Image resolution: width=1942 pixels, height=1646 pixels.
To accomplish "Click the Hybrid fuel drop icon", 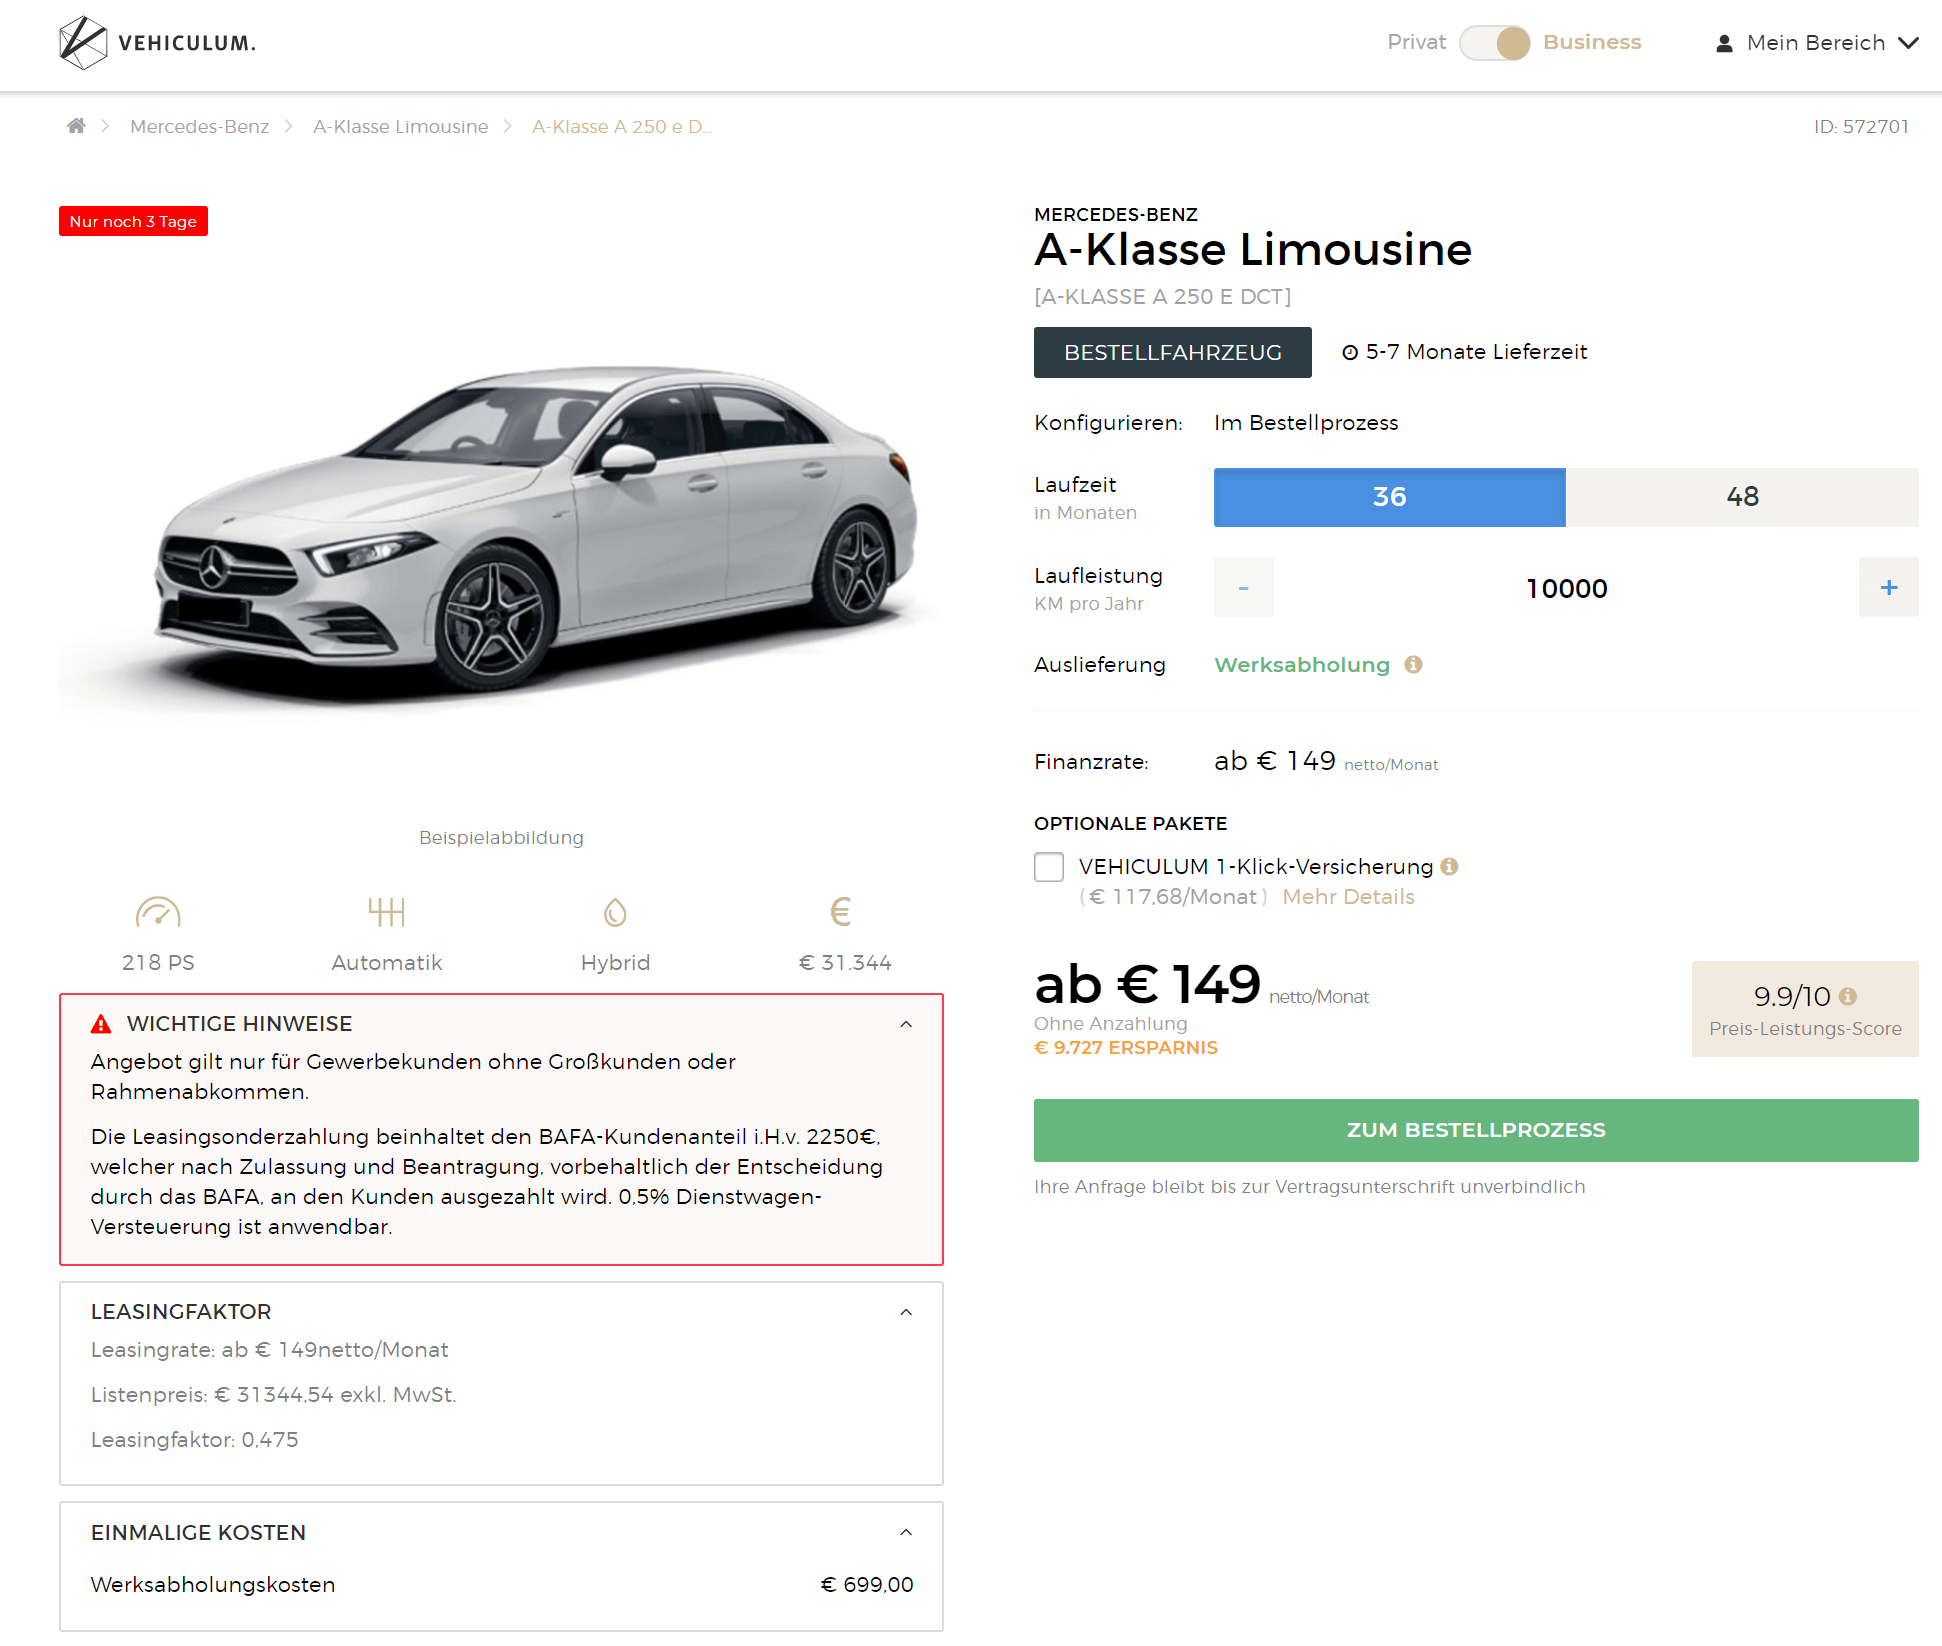I will pos(615,912).
